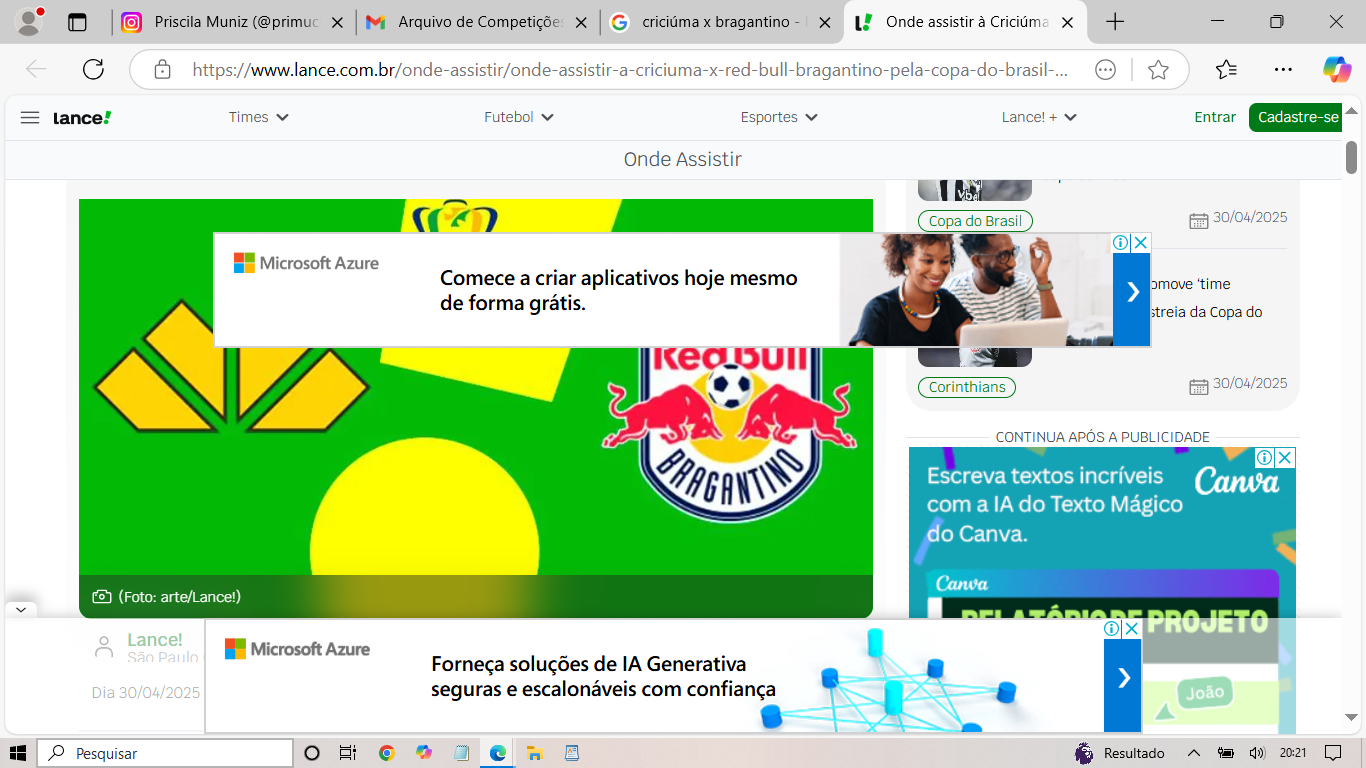Open the browser profile avatar
Screen dimensions: 1366x768
(29, 21)
